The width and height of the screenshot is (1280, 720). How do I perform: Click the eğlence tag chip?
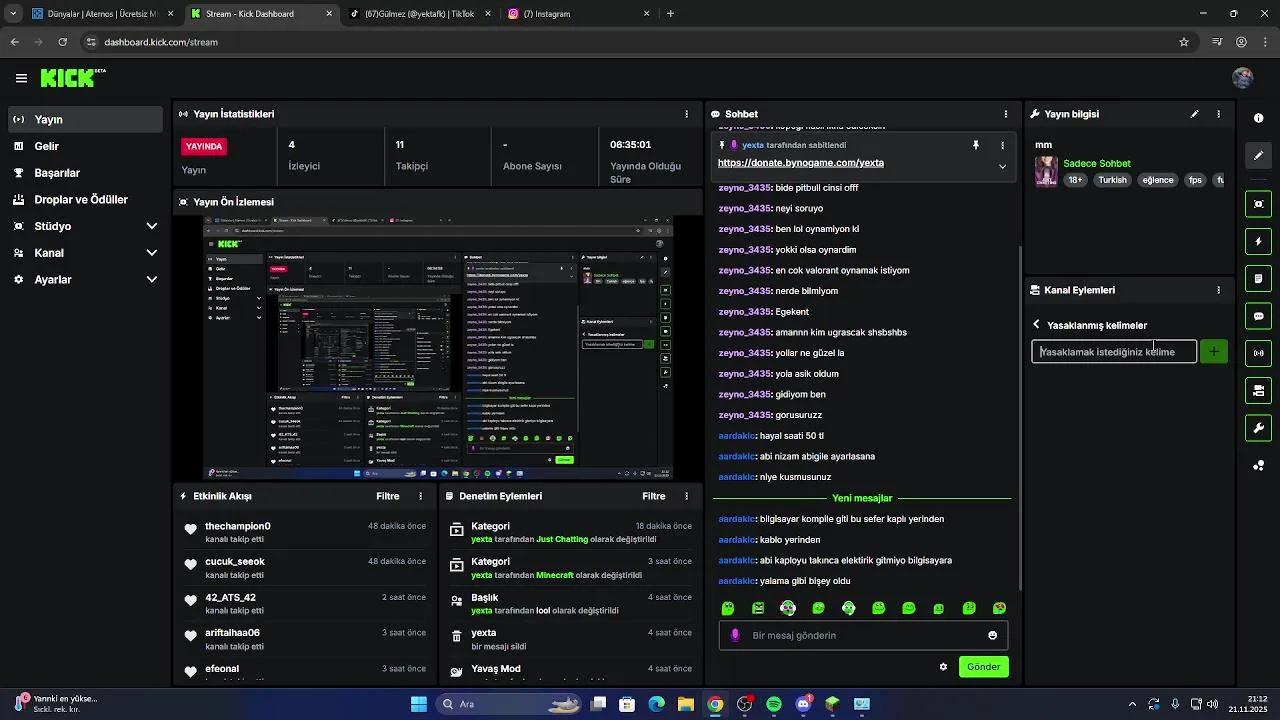[1158, 180]
